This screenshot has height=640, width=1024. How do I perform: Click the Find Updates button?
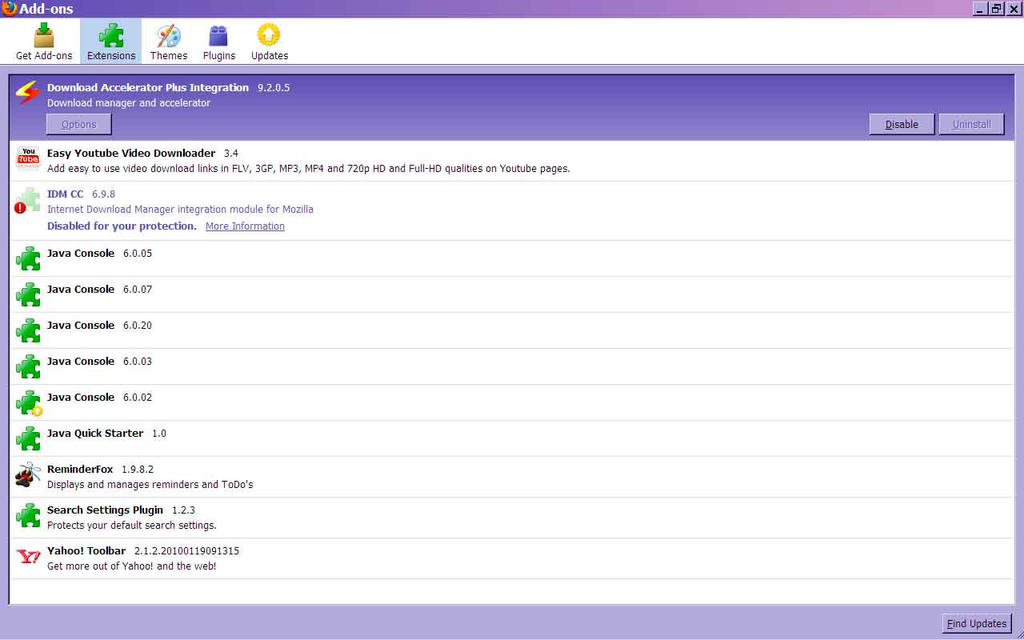point(976,624)
